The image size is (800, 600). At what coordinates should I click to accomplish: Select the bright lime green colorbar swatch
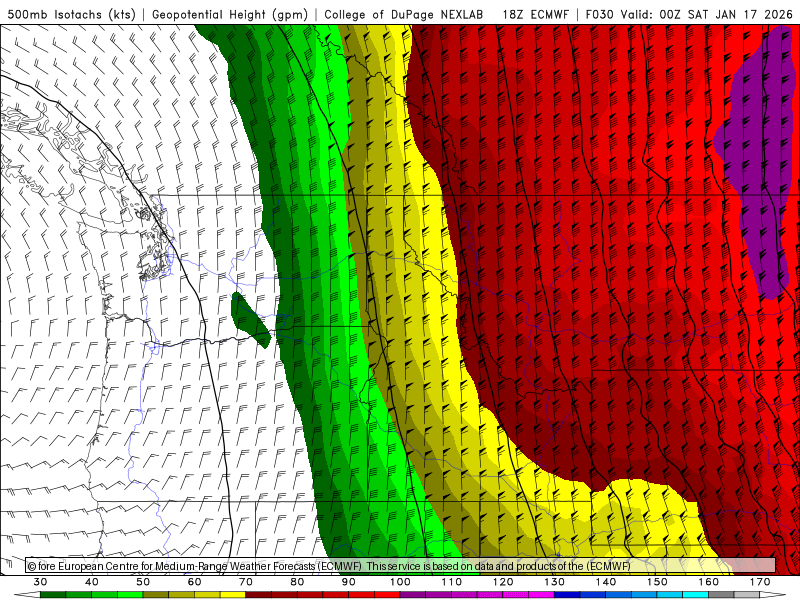click(x=130, y=595)
